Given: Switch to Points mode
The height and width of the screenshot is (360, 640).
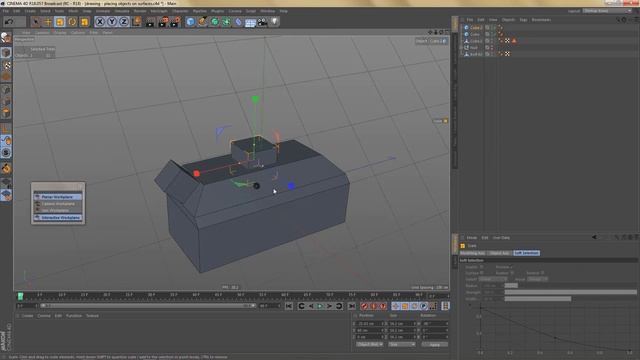Looking at the screenshot, I should [6, 89].
